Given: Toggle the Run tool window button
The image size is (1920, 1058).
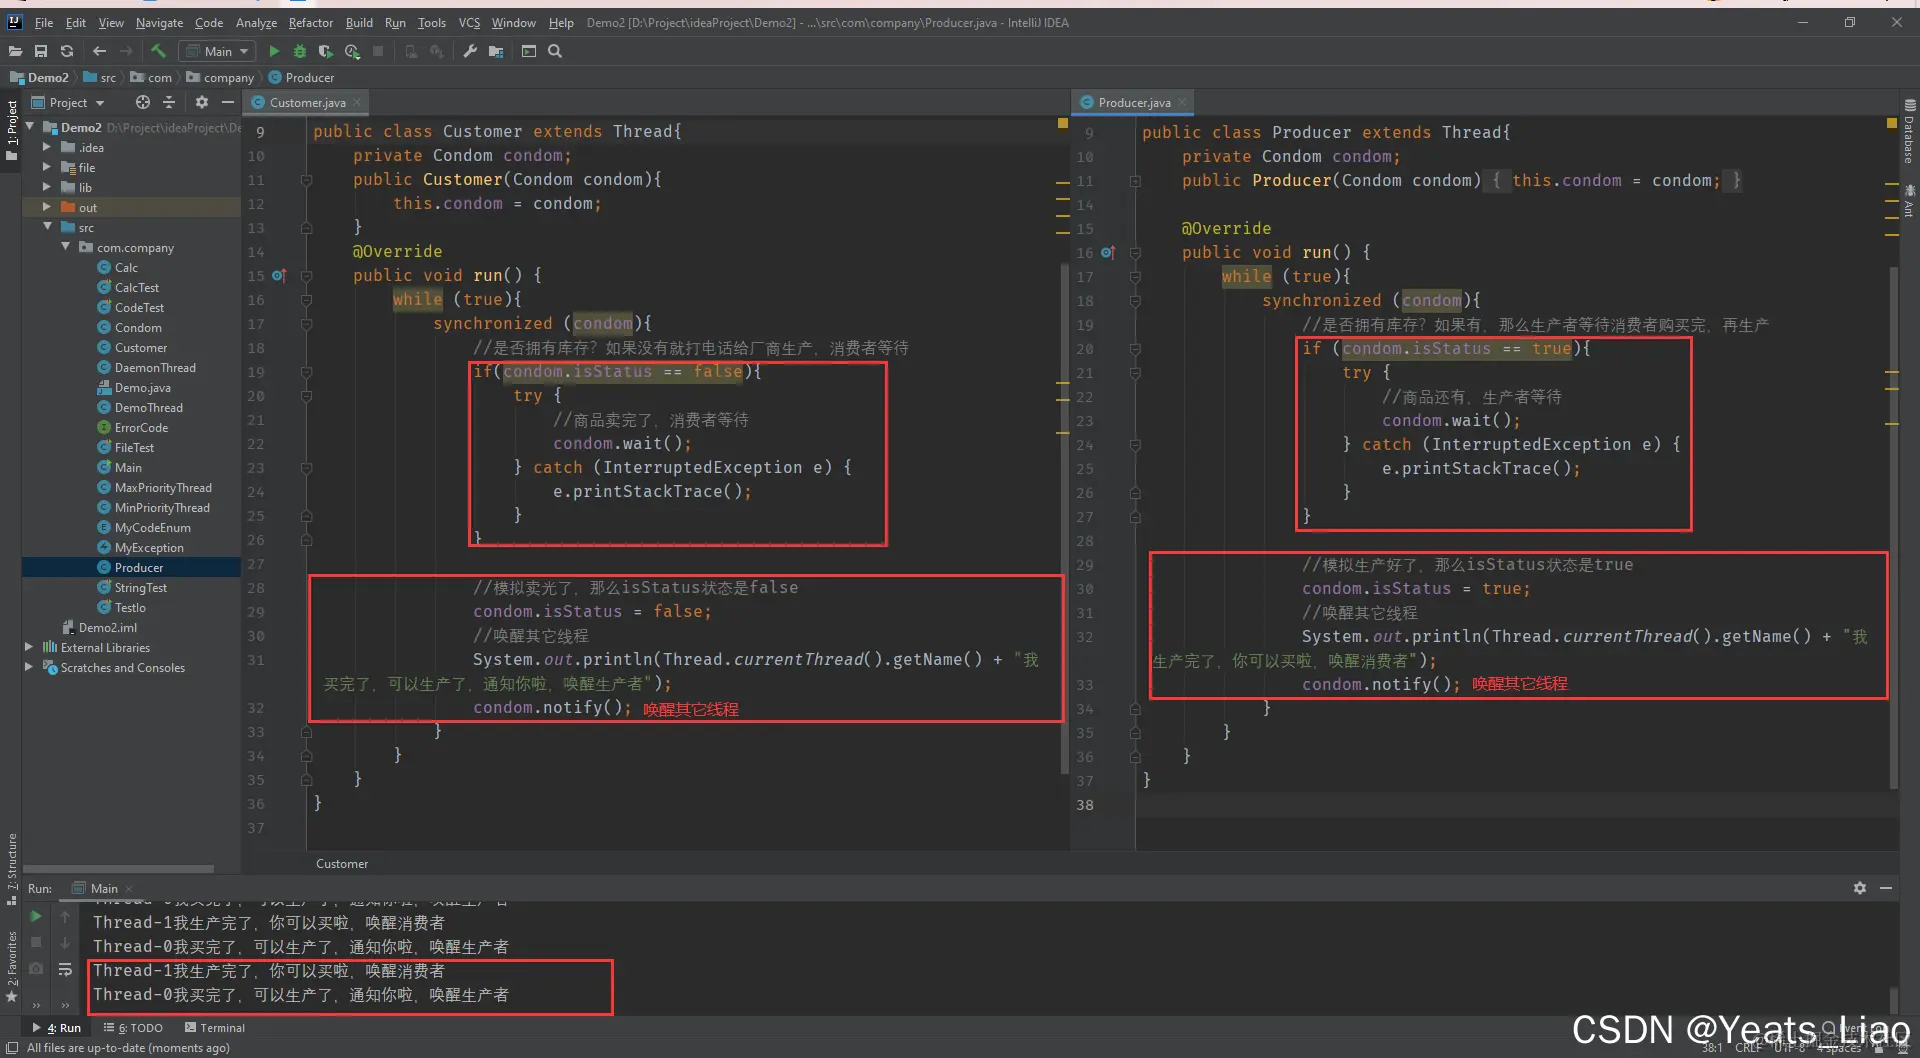Looking at the screenshot, I should (x=57, y=1028).
